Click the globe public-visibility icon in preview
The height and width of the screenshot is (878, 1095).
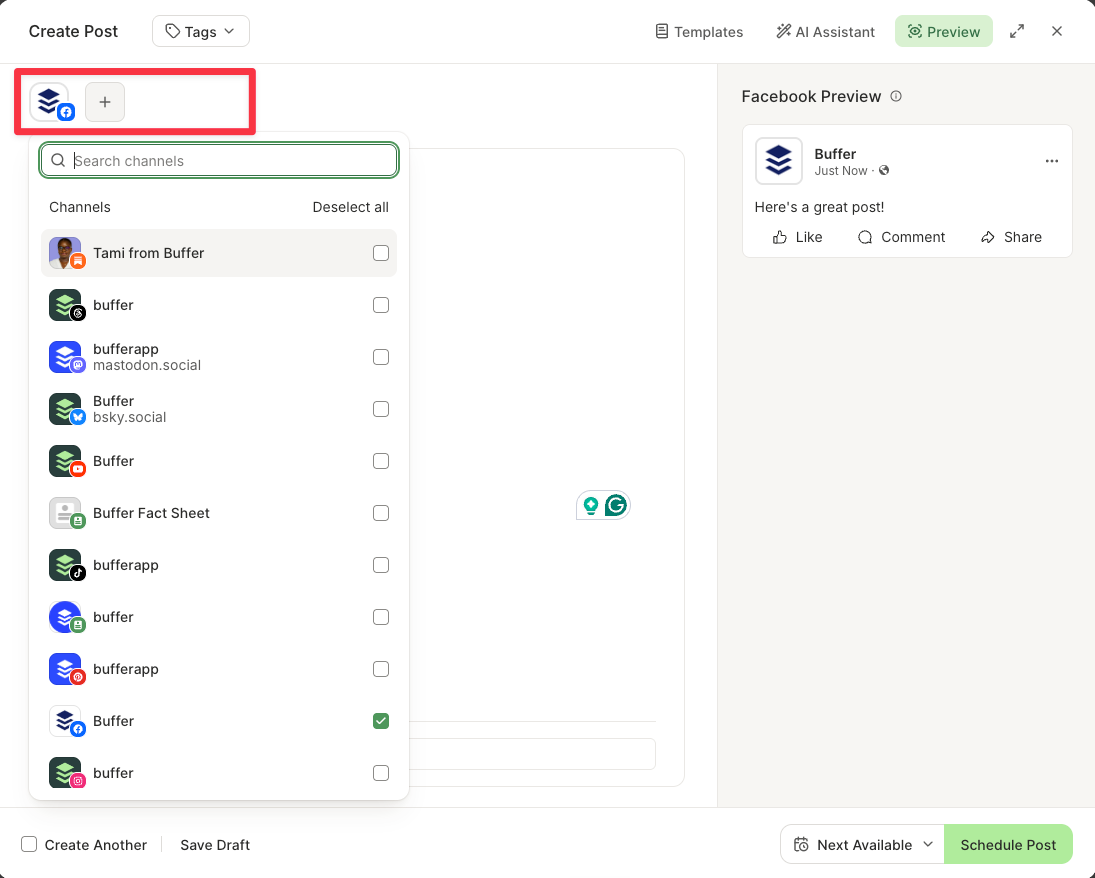[x=883, y=170]
